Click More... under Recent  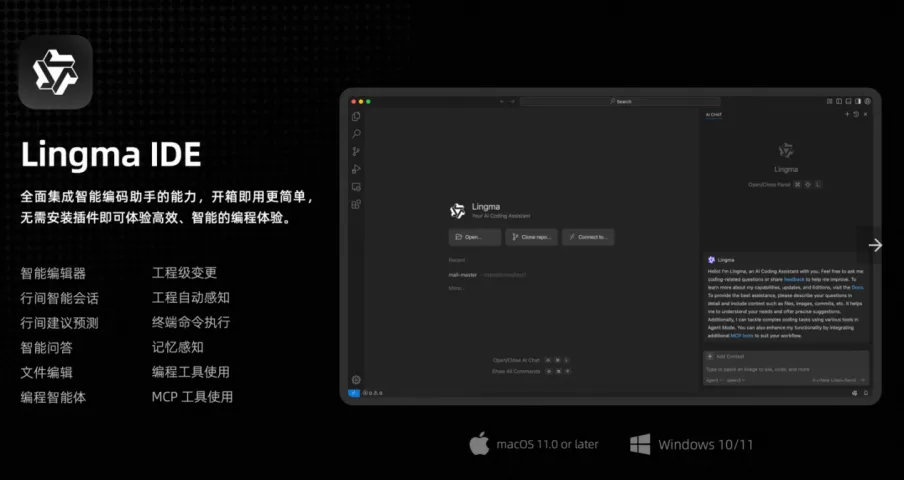(x=455, y=288)
